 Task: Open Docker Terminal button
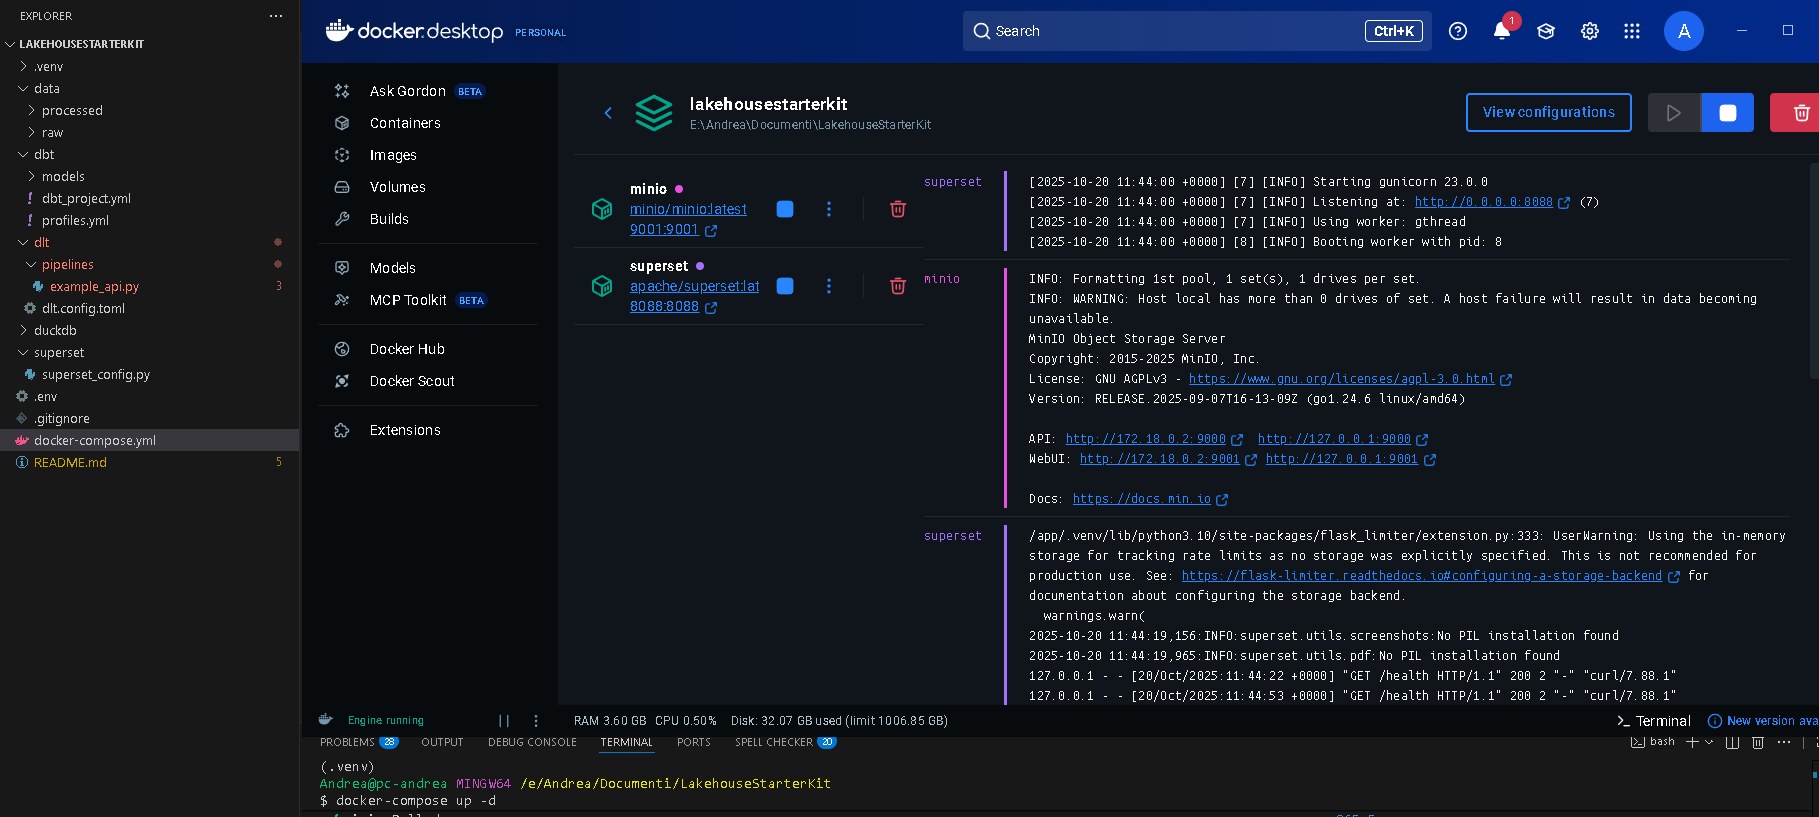(1653, 721)
